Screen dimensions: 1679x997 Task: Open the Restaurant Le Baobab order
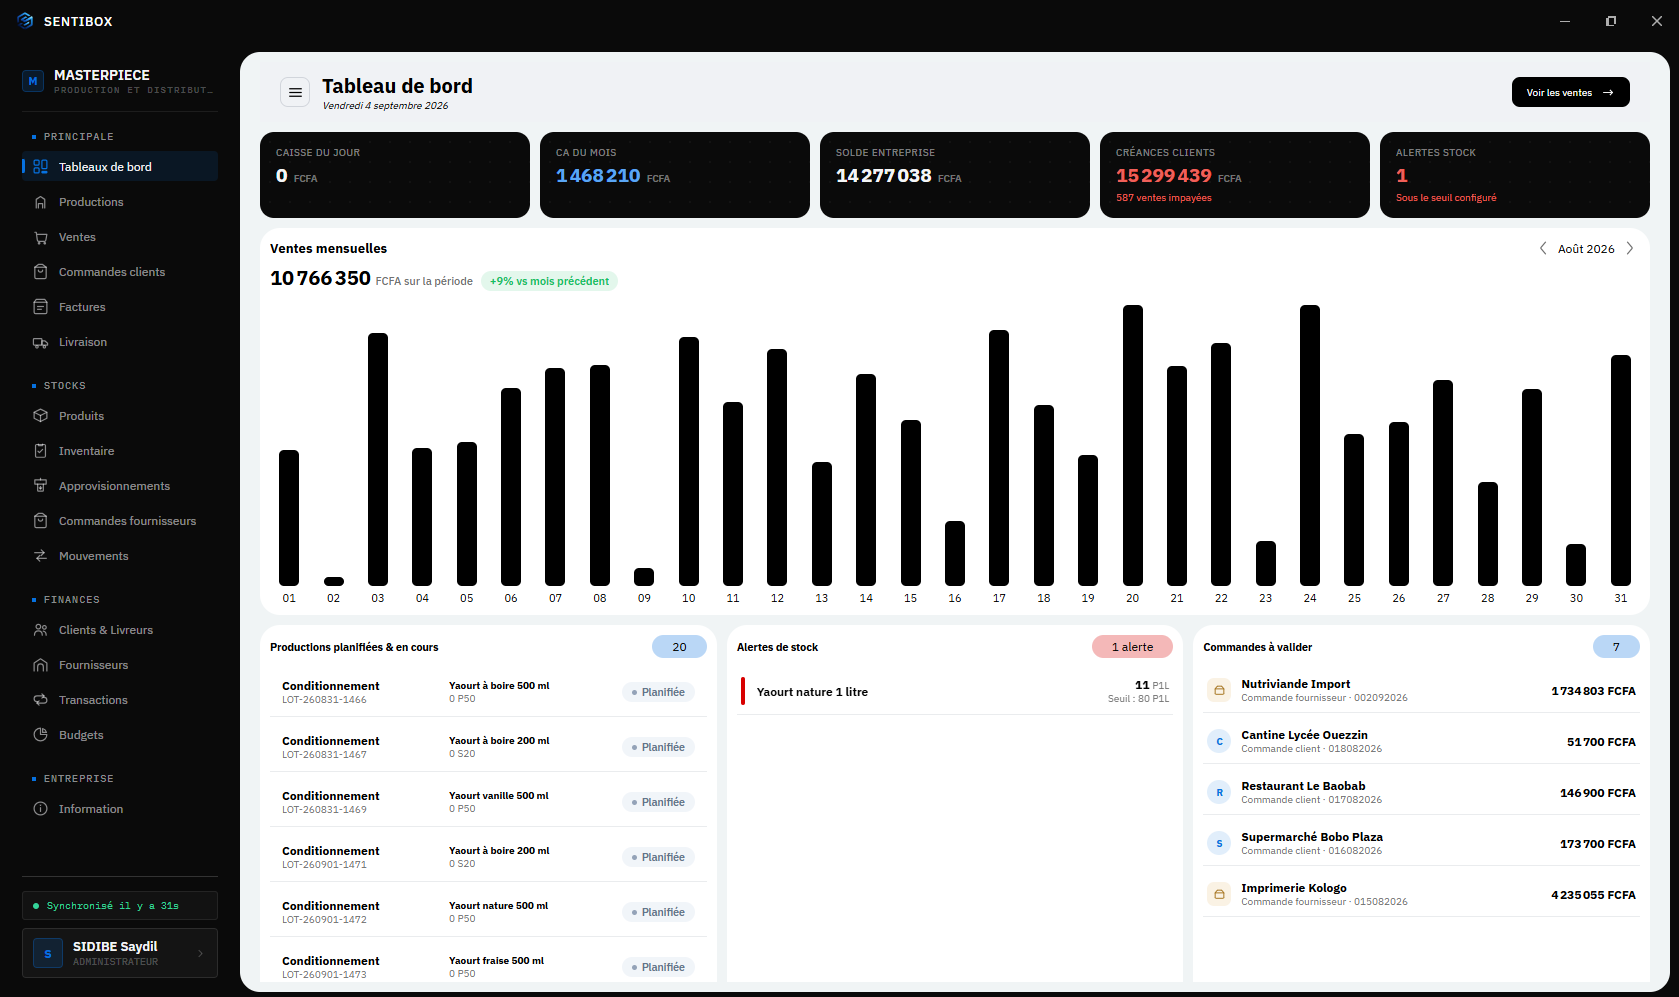tap(1421, 792)
